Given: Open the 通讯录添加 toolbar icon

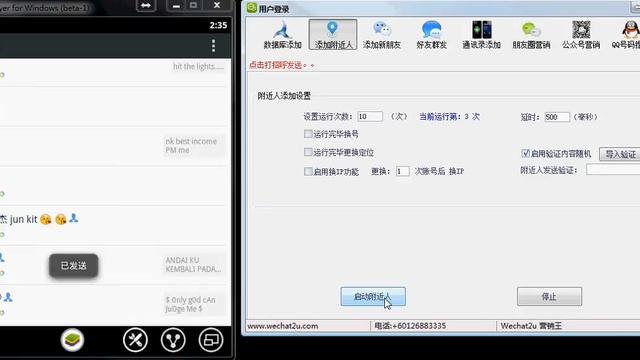Looking at the screenshot, I should coord(482,35).
